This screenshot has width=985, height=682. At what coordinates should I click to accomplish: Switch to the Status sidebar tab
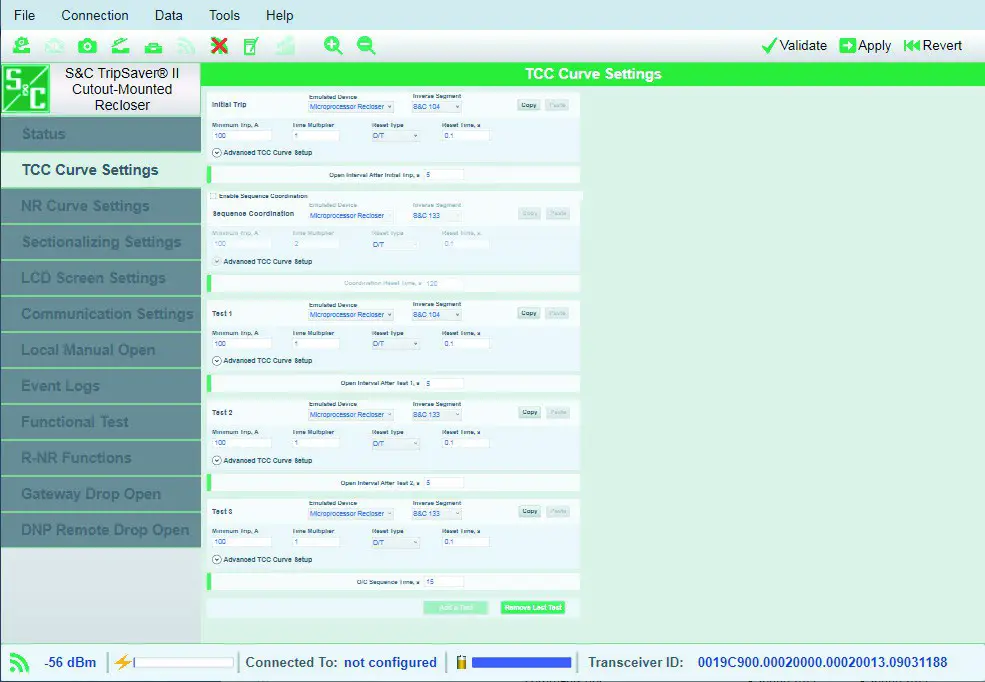tap(101, 134)
